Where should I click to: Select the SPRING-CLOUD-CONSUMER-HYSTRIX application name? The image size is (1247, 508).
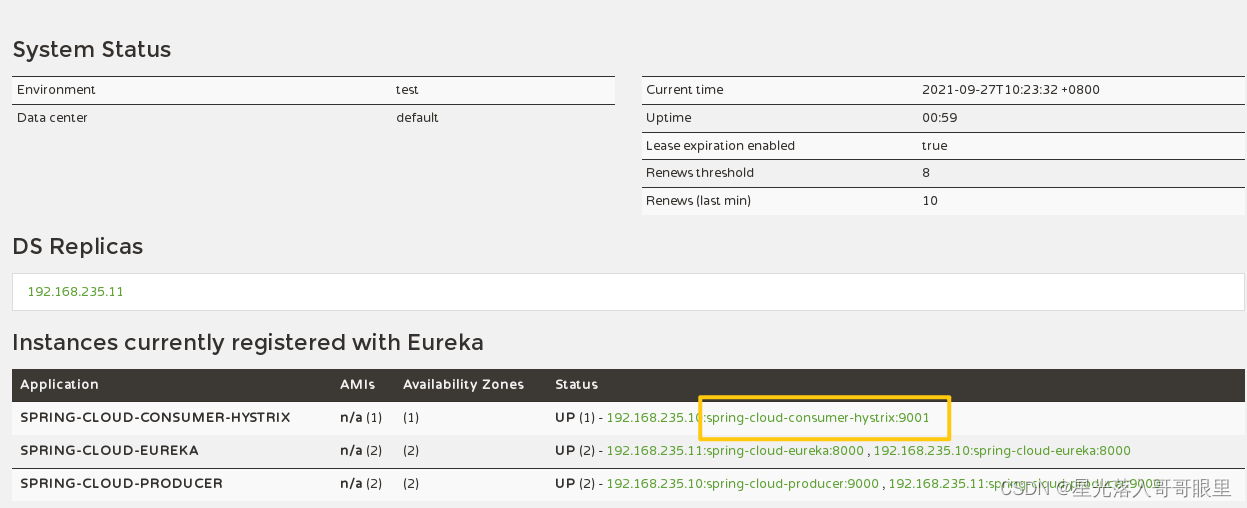155,418
